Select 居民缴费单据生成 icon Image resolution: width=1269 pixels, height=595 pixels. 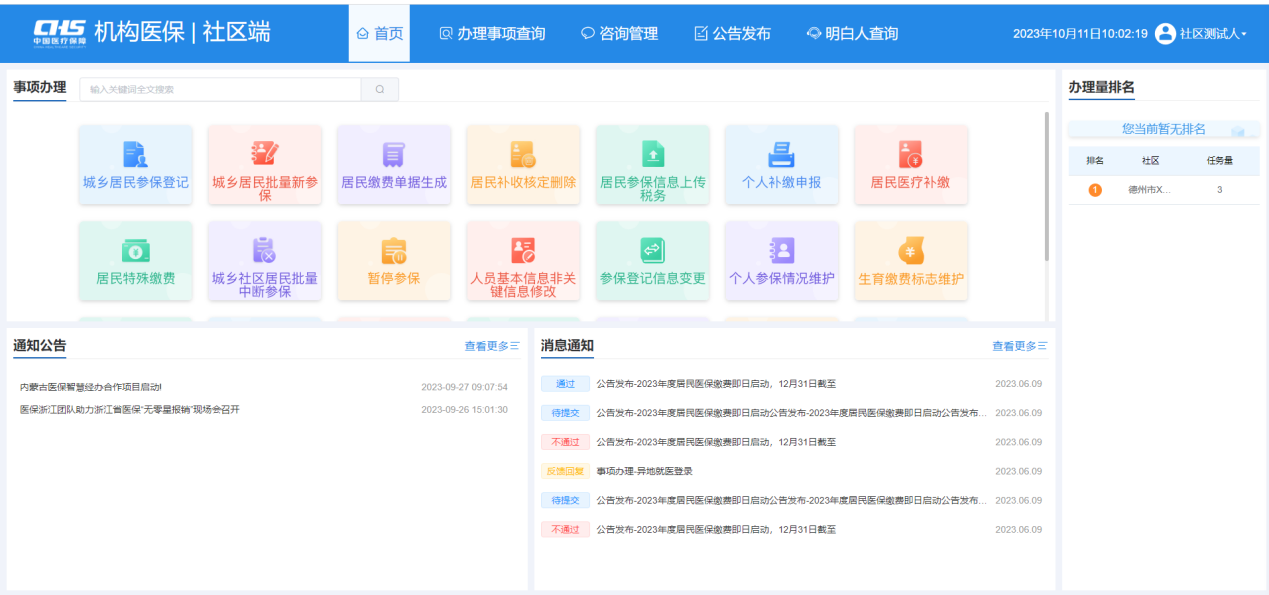pyautogui.click(x=394, y=154)
